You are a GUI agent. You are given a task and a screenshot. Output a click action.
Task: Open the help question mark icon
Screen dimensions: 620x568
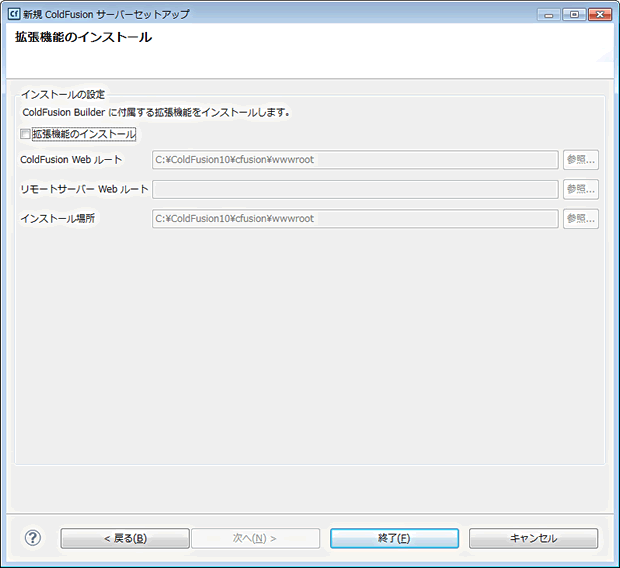click(x=32, y=538)
